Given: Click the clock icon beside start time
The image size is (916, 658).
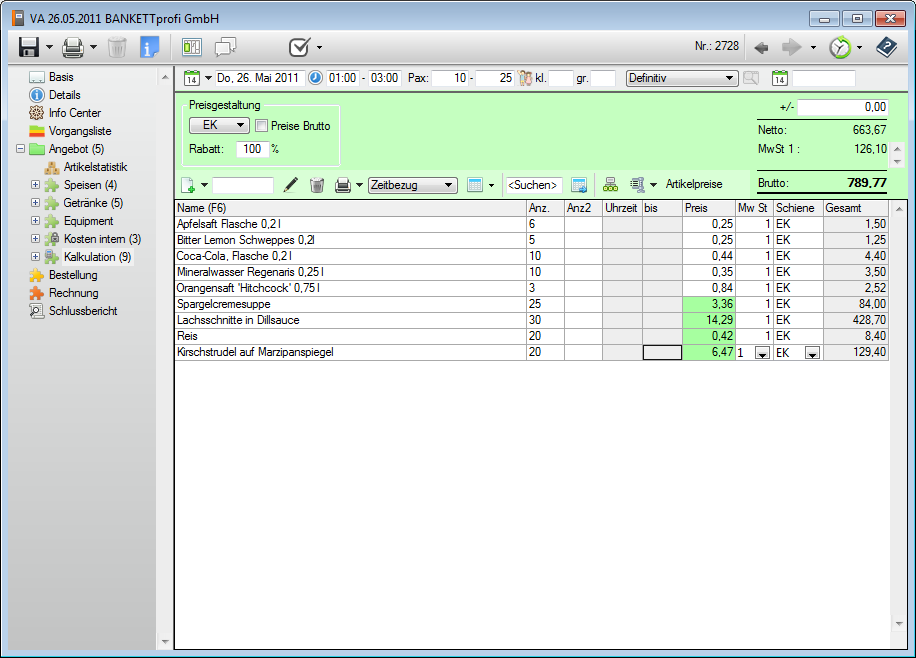Looking at the screenshot, I should (x=315, y=78).
